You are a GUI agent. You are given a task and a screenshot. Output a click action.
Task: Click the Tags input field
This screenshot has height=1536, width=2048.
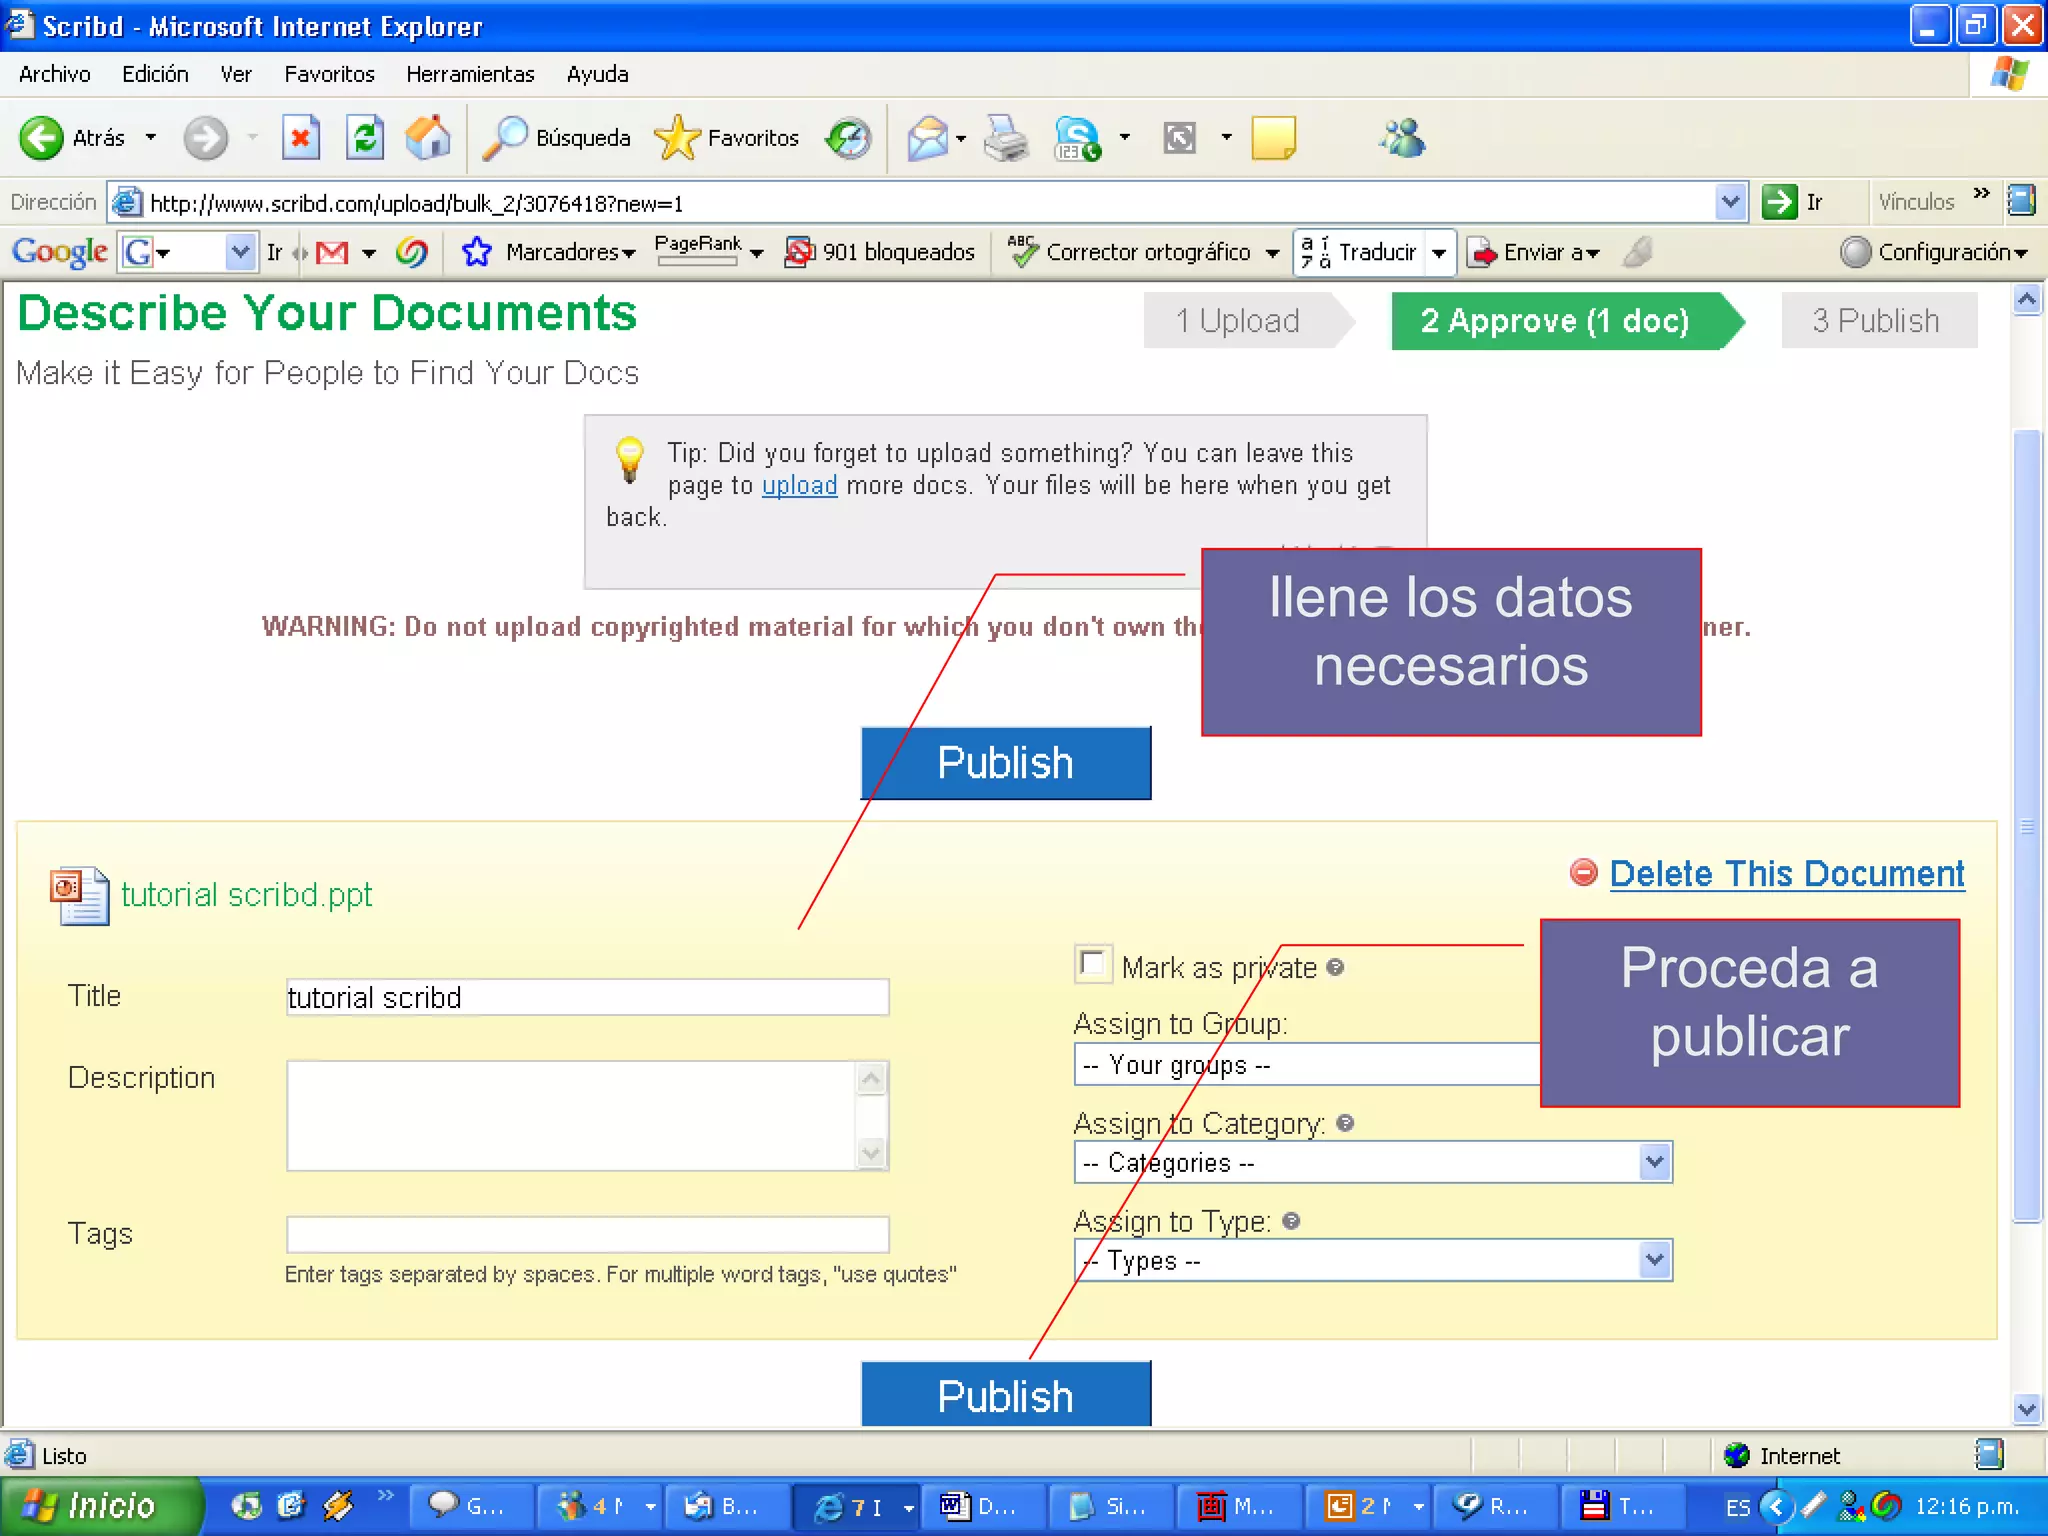[587, 1234]
